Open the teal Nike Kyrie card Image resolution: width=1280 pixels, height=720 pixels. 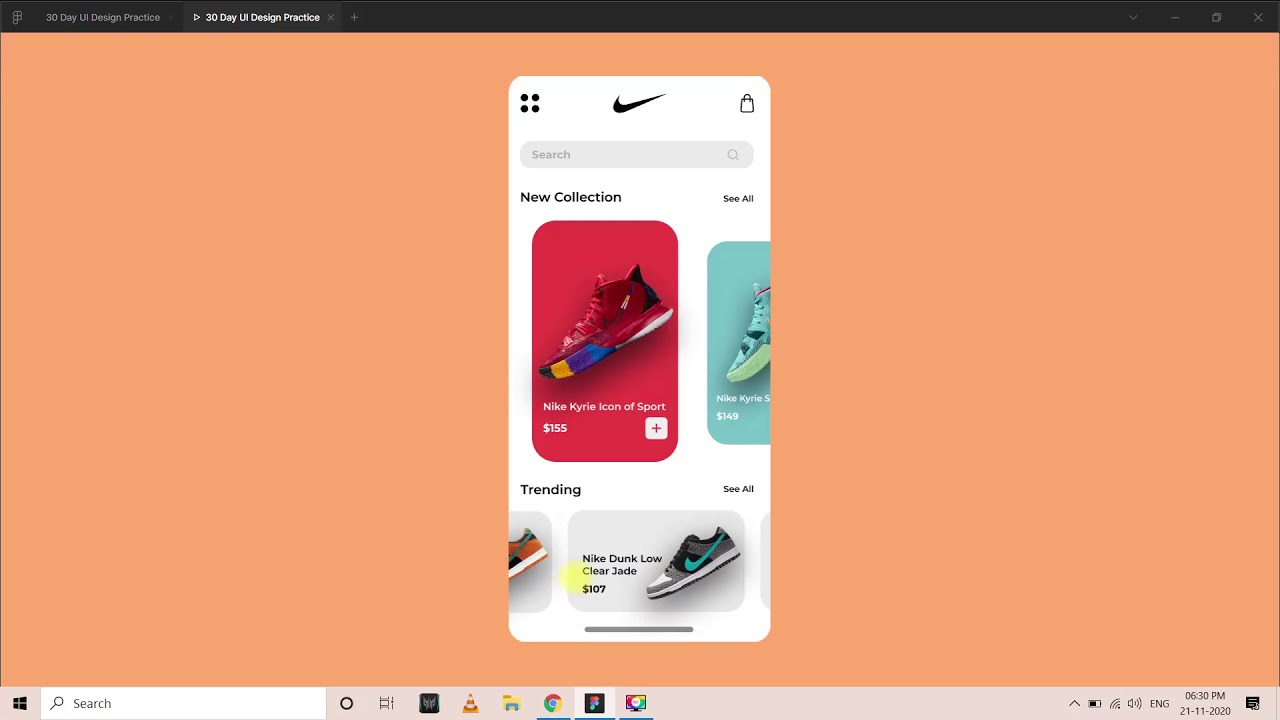739,343
